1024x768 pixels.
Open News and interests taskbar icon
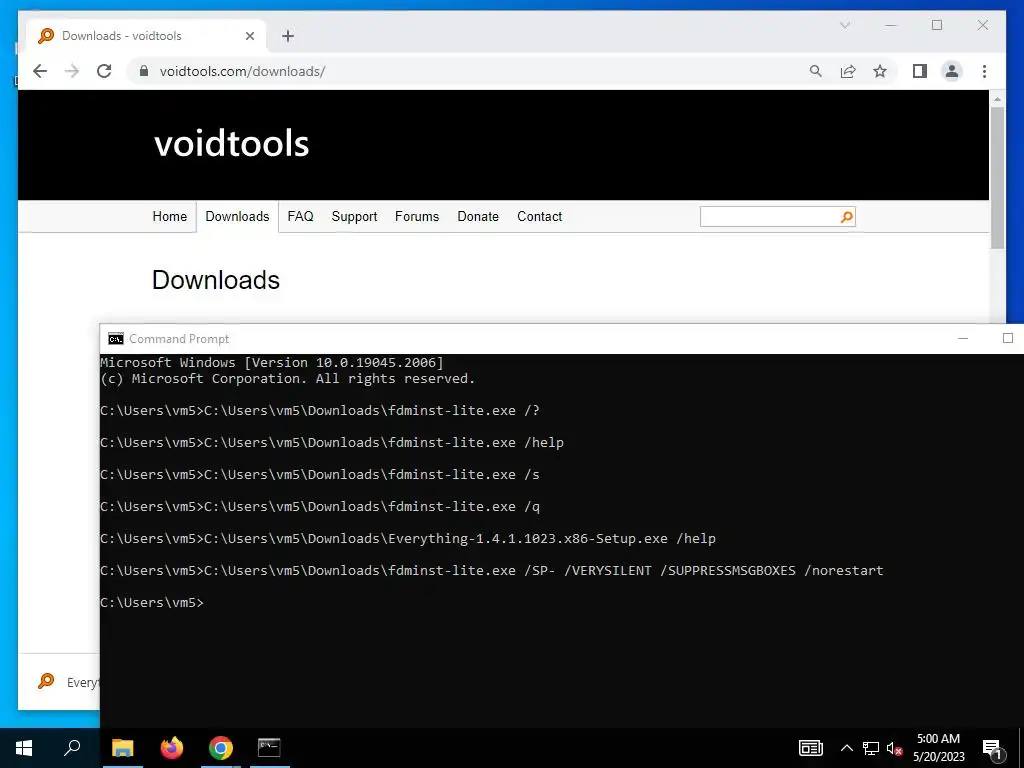[810, 748]
